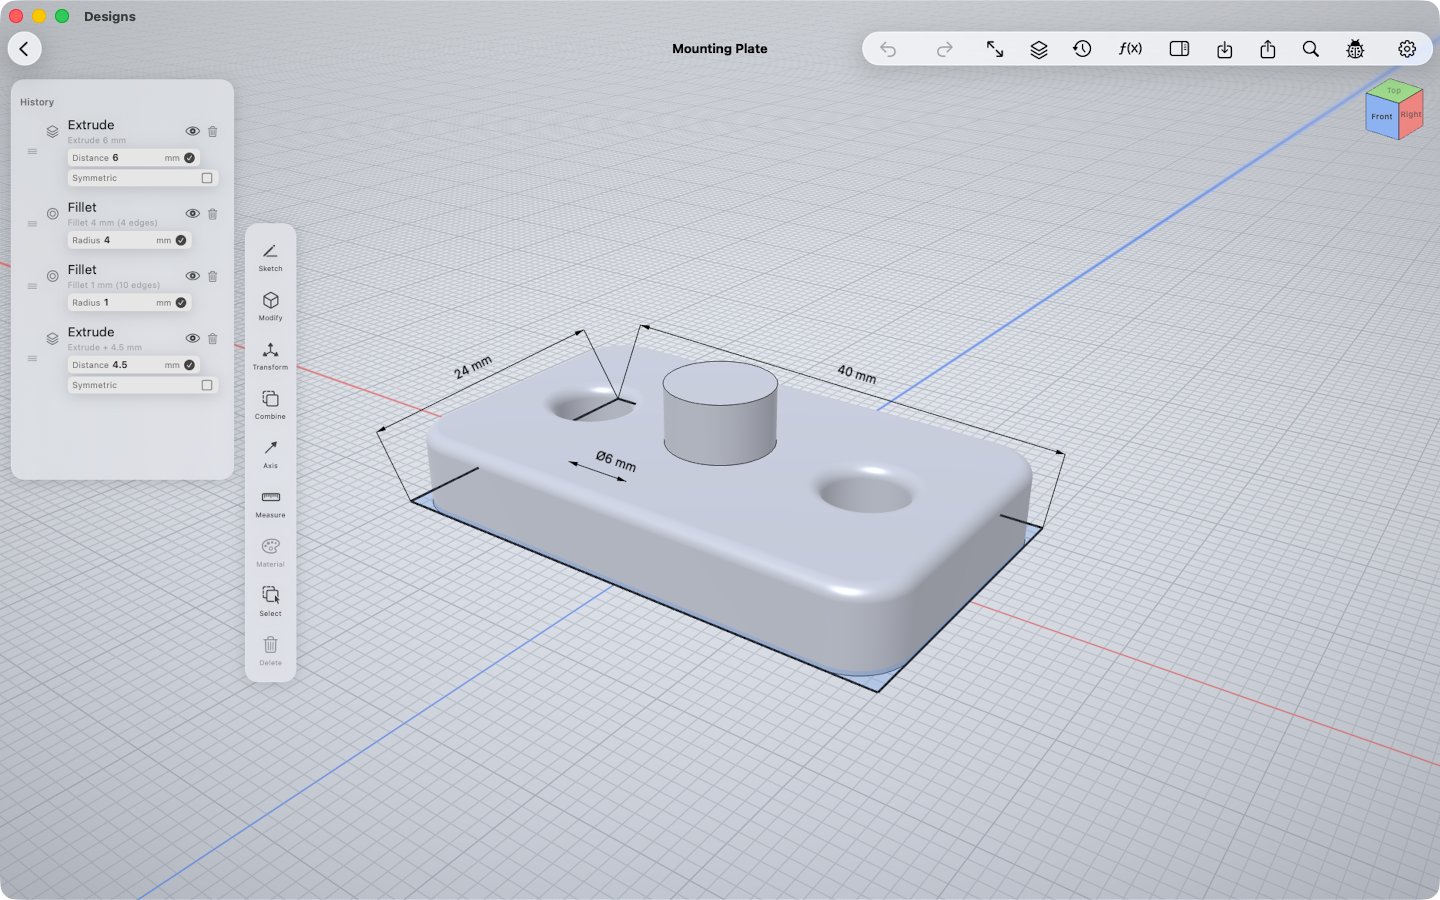Delete the Extrude + 4.5 mm step

213,338
